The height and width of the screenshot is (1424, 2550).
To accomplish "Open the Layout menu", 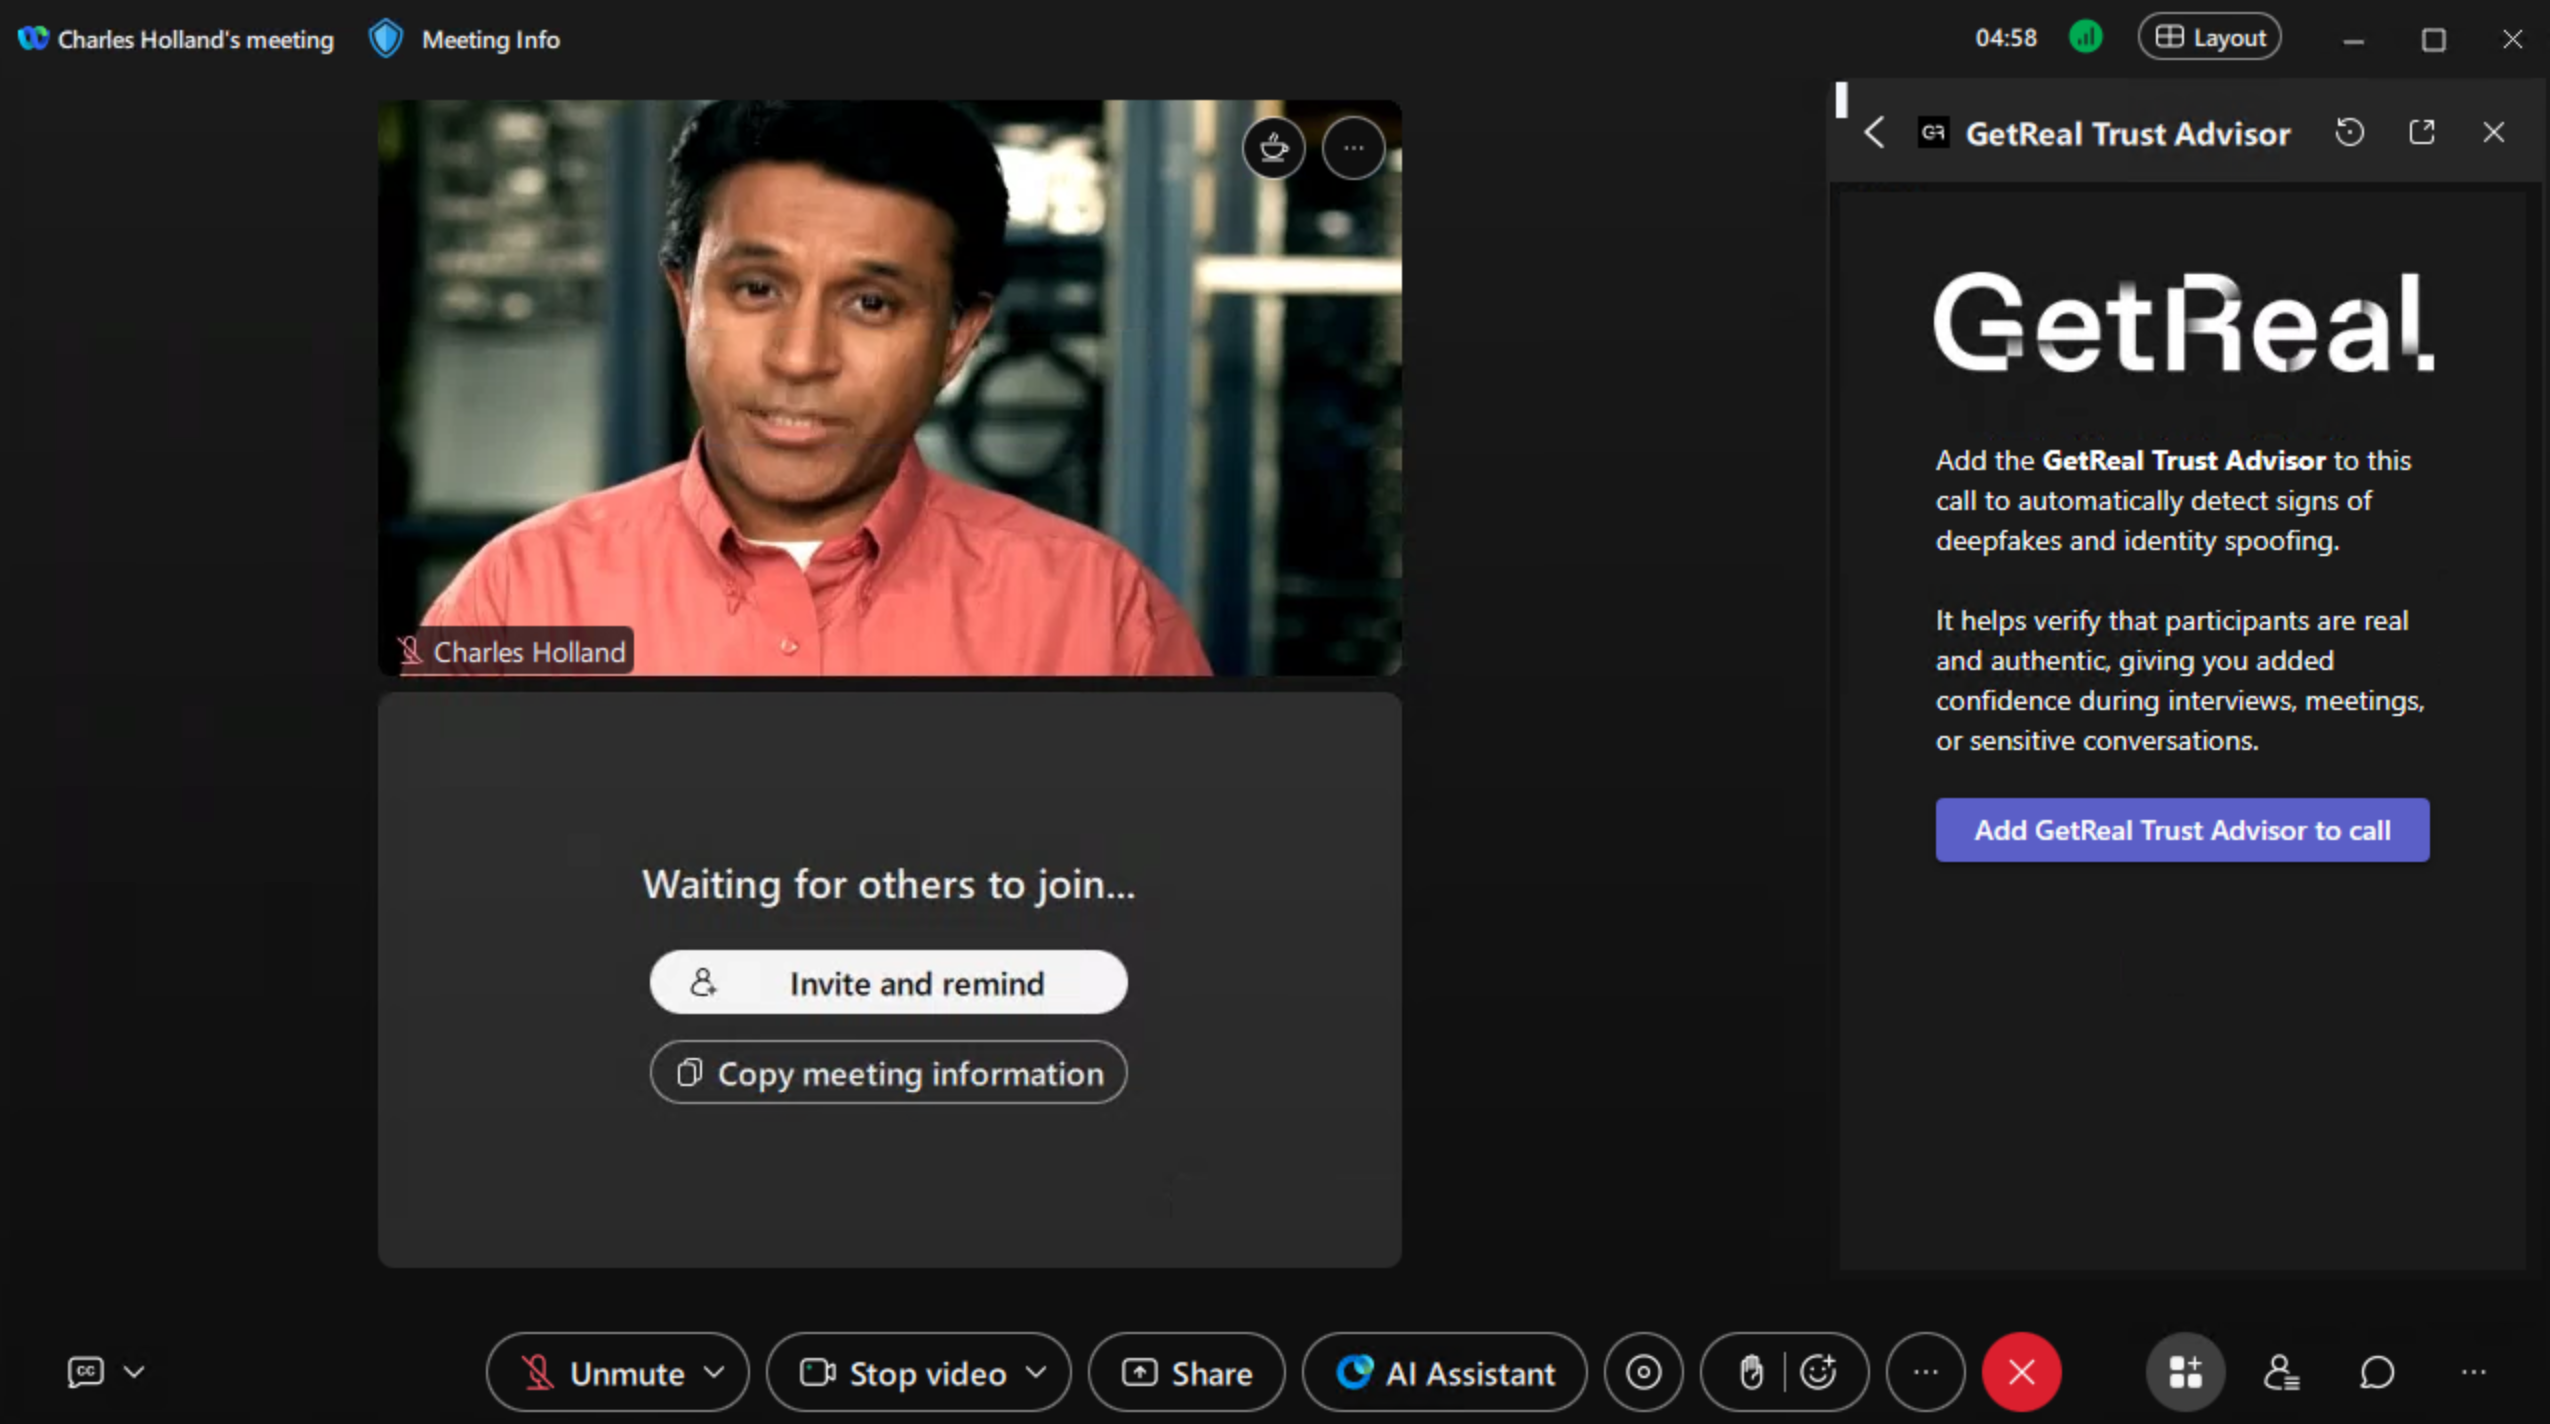I will tap(2209, 37).
